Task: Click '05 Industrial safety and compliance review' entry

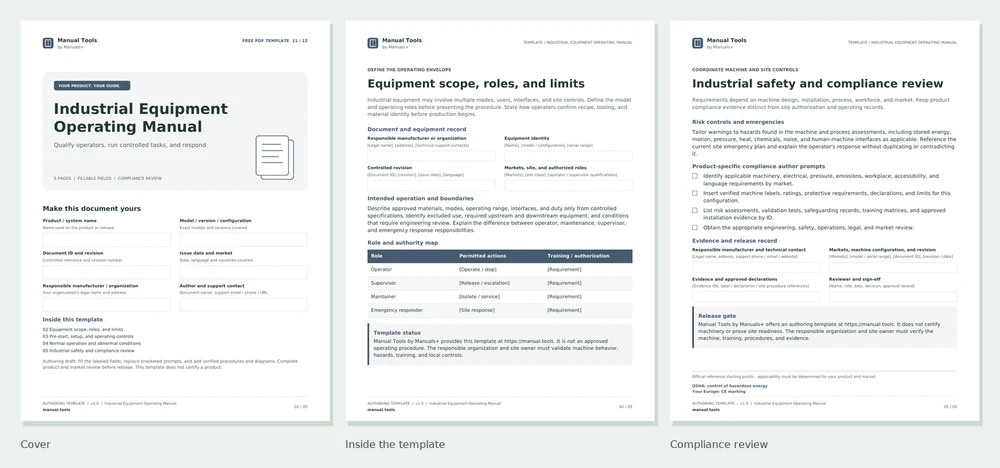Action: click(89, 351)
